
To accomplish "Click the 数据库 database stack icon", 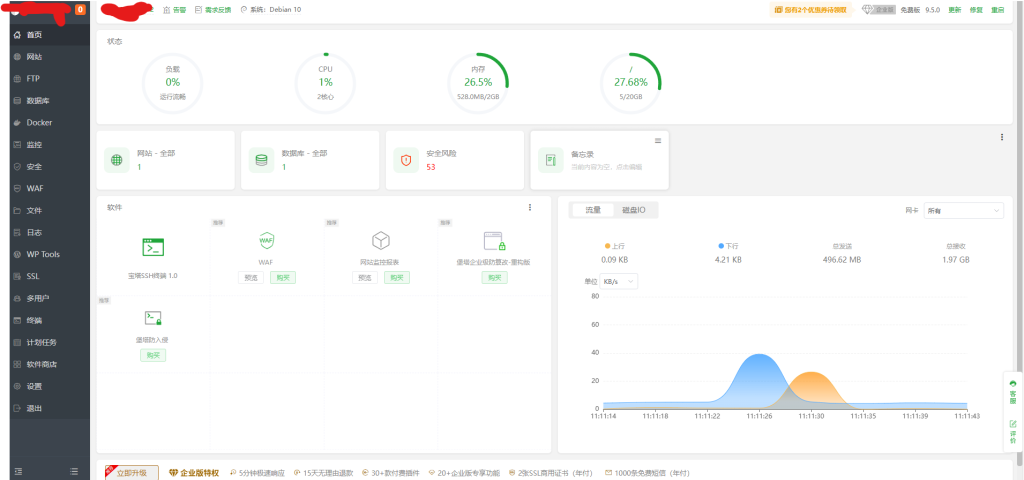I will pos(262,159).
